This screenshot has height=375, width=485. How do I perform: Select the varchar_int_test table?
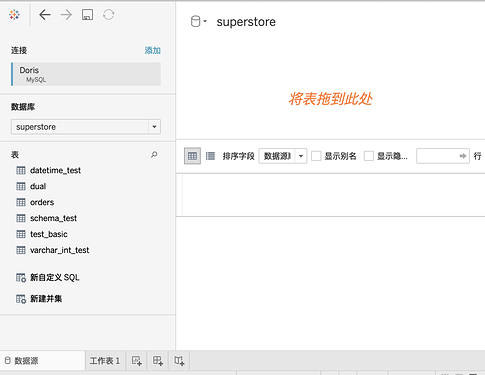[59, 250]
